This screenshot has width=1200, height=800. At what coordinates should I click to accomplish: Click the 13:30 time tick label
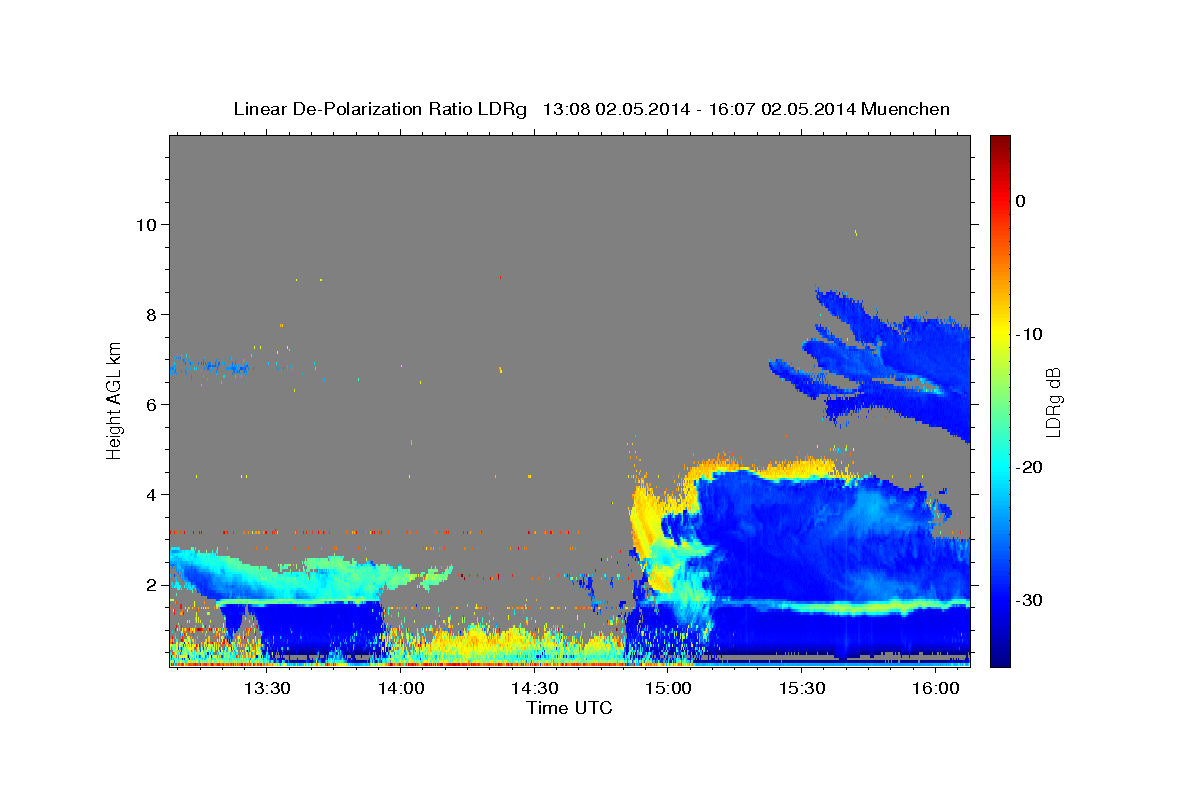(268, 688)
